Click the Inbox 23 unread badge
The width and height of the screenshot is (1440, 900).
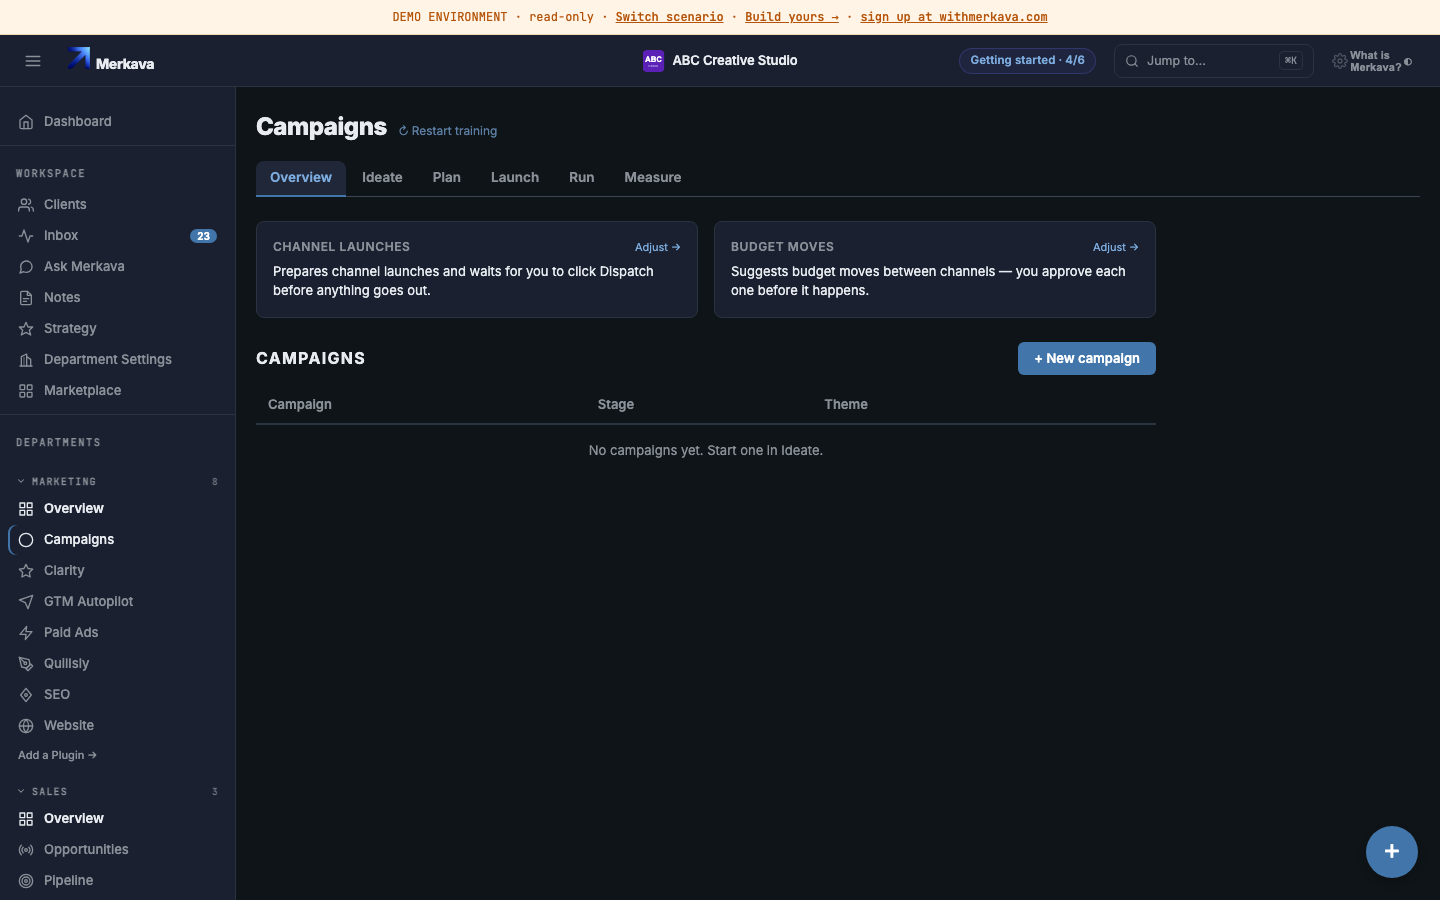tap(203, 236)
